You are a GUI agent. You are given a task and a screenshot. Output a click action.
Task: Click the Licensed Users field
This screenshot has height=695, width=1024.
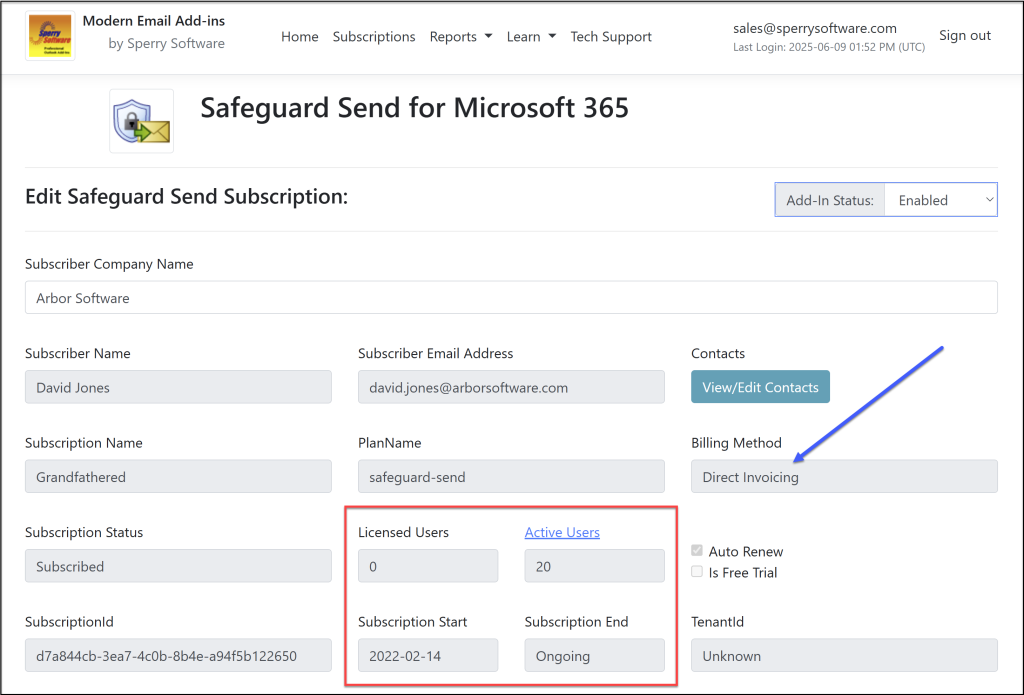(x=428, y=566)
